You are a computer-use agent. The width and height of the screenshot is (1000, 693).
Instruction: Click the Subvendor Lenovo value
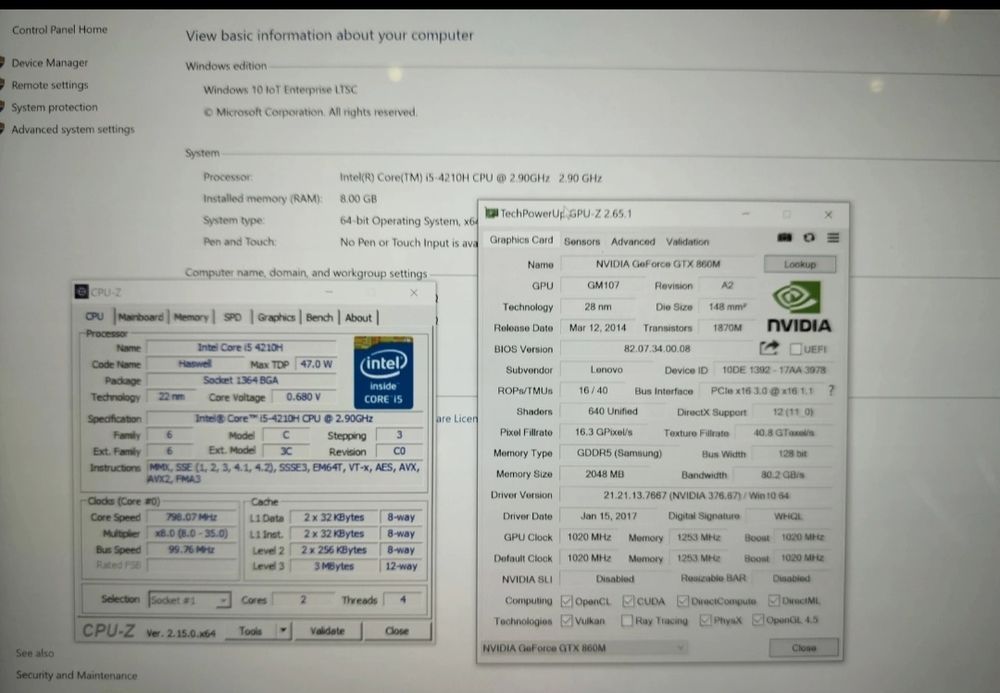606,370
